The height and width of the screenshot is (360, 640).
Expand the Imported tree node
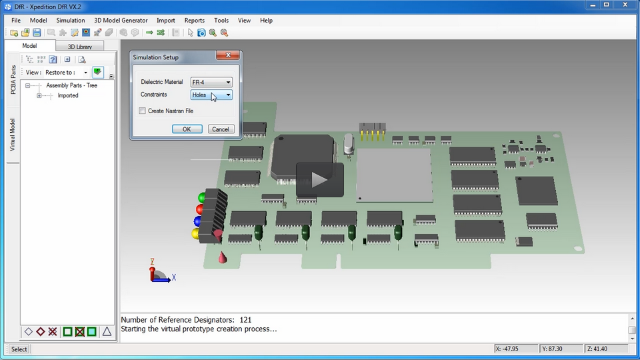click(39, 96)
